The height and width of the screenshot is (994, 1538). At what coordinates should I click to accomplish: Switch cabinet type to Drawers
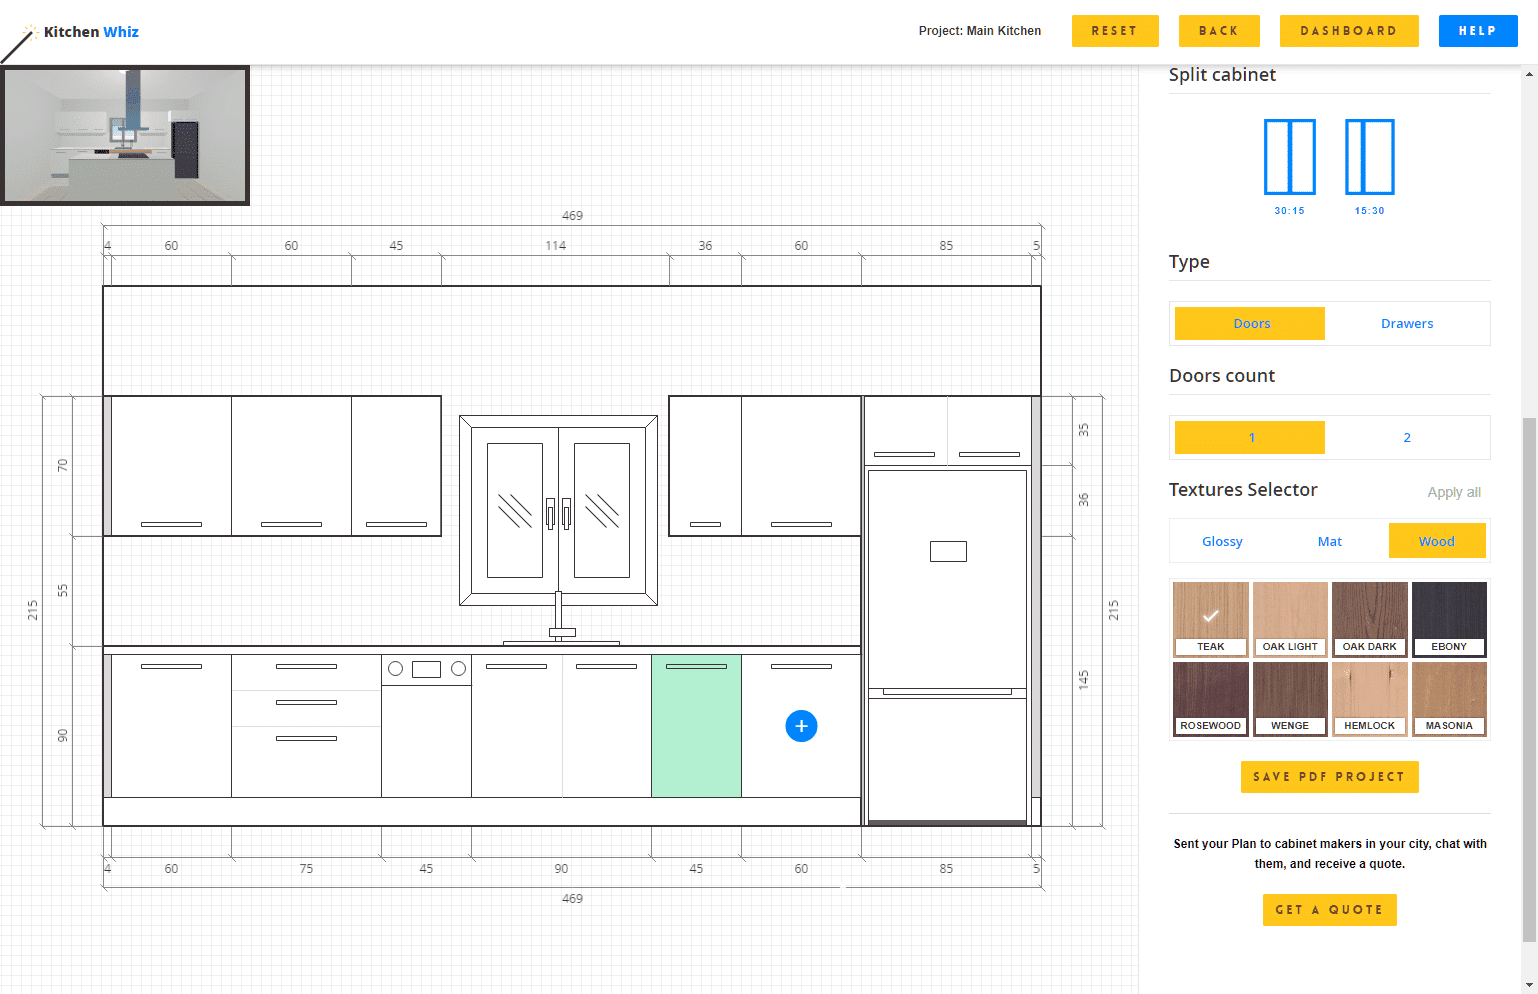pyautogui.click(x=1406, y=323)
